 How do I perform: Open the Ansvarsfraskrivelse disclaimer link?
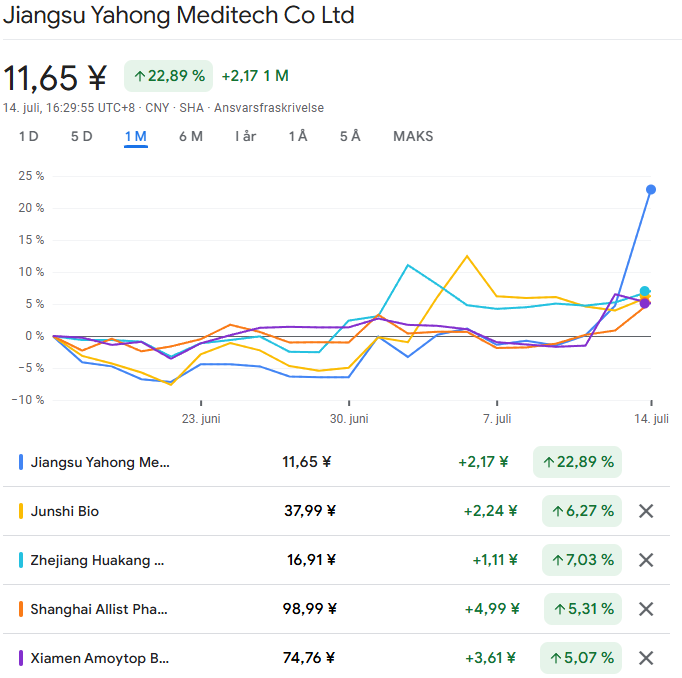point(269,108)
